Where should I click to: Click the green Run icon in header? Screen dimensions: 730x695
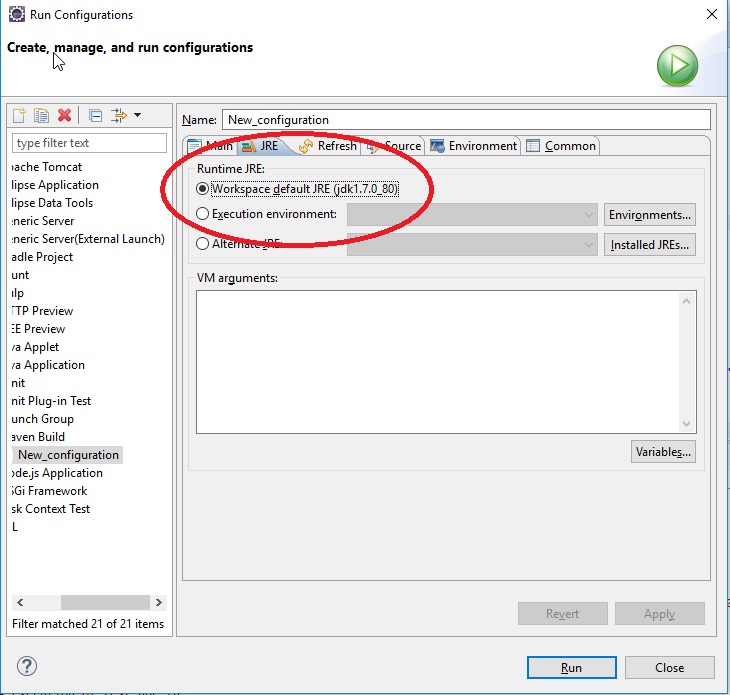point(677,67)
